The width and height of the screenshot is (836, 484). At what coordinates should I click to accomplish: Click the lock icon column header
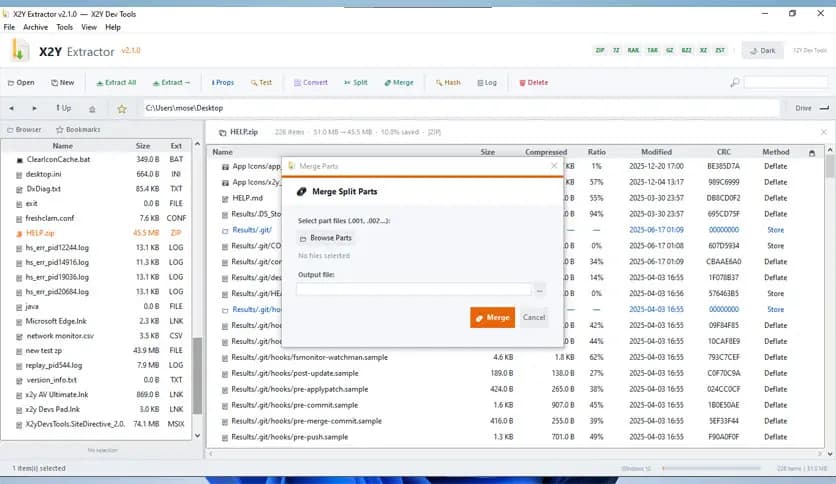(812, 153)
